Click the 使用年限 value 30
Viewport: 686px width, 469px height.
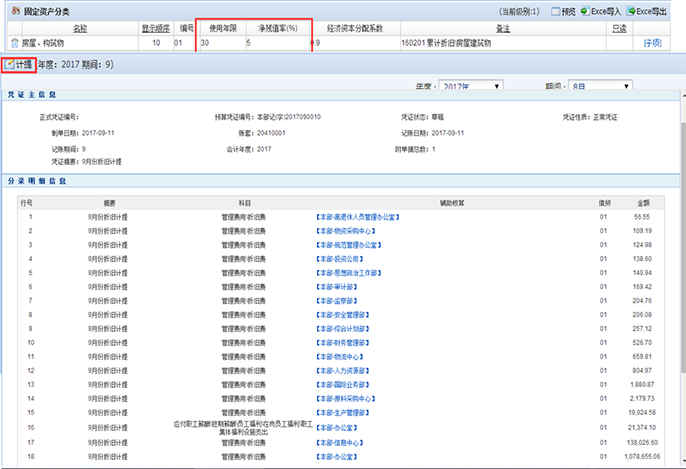205,43
